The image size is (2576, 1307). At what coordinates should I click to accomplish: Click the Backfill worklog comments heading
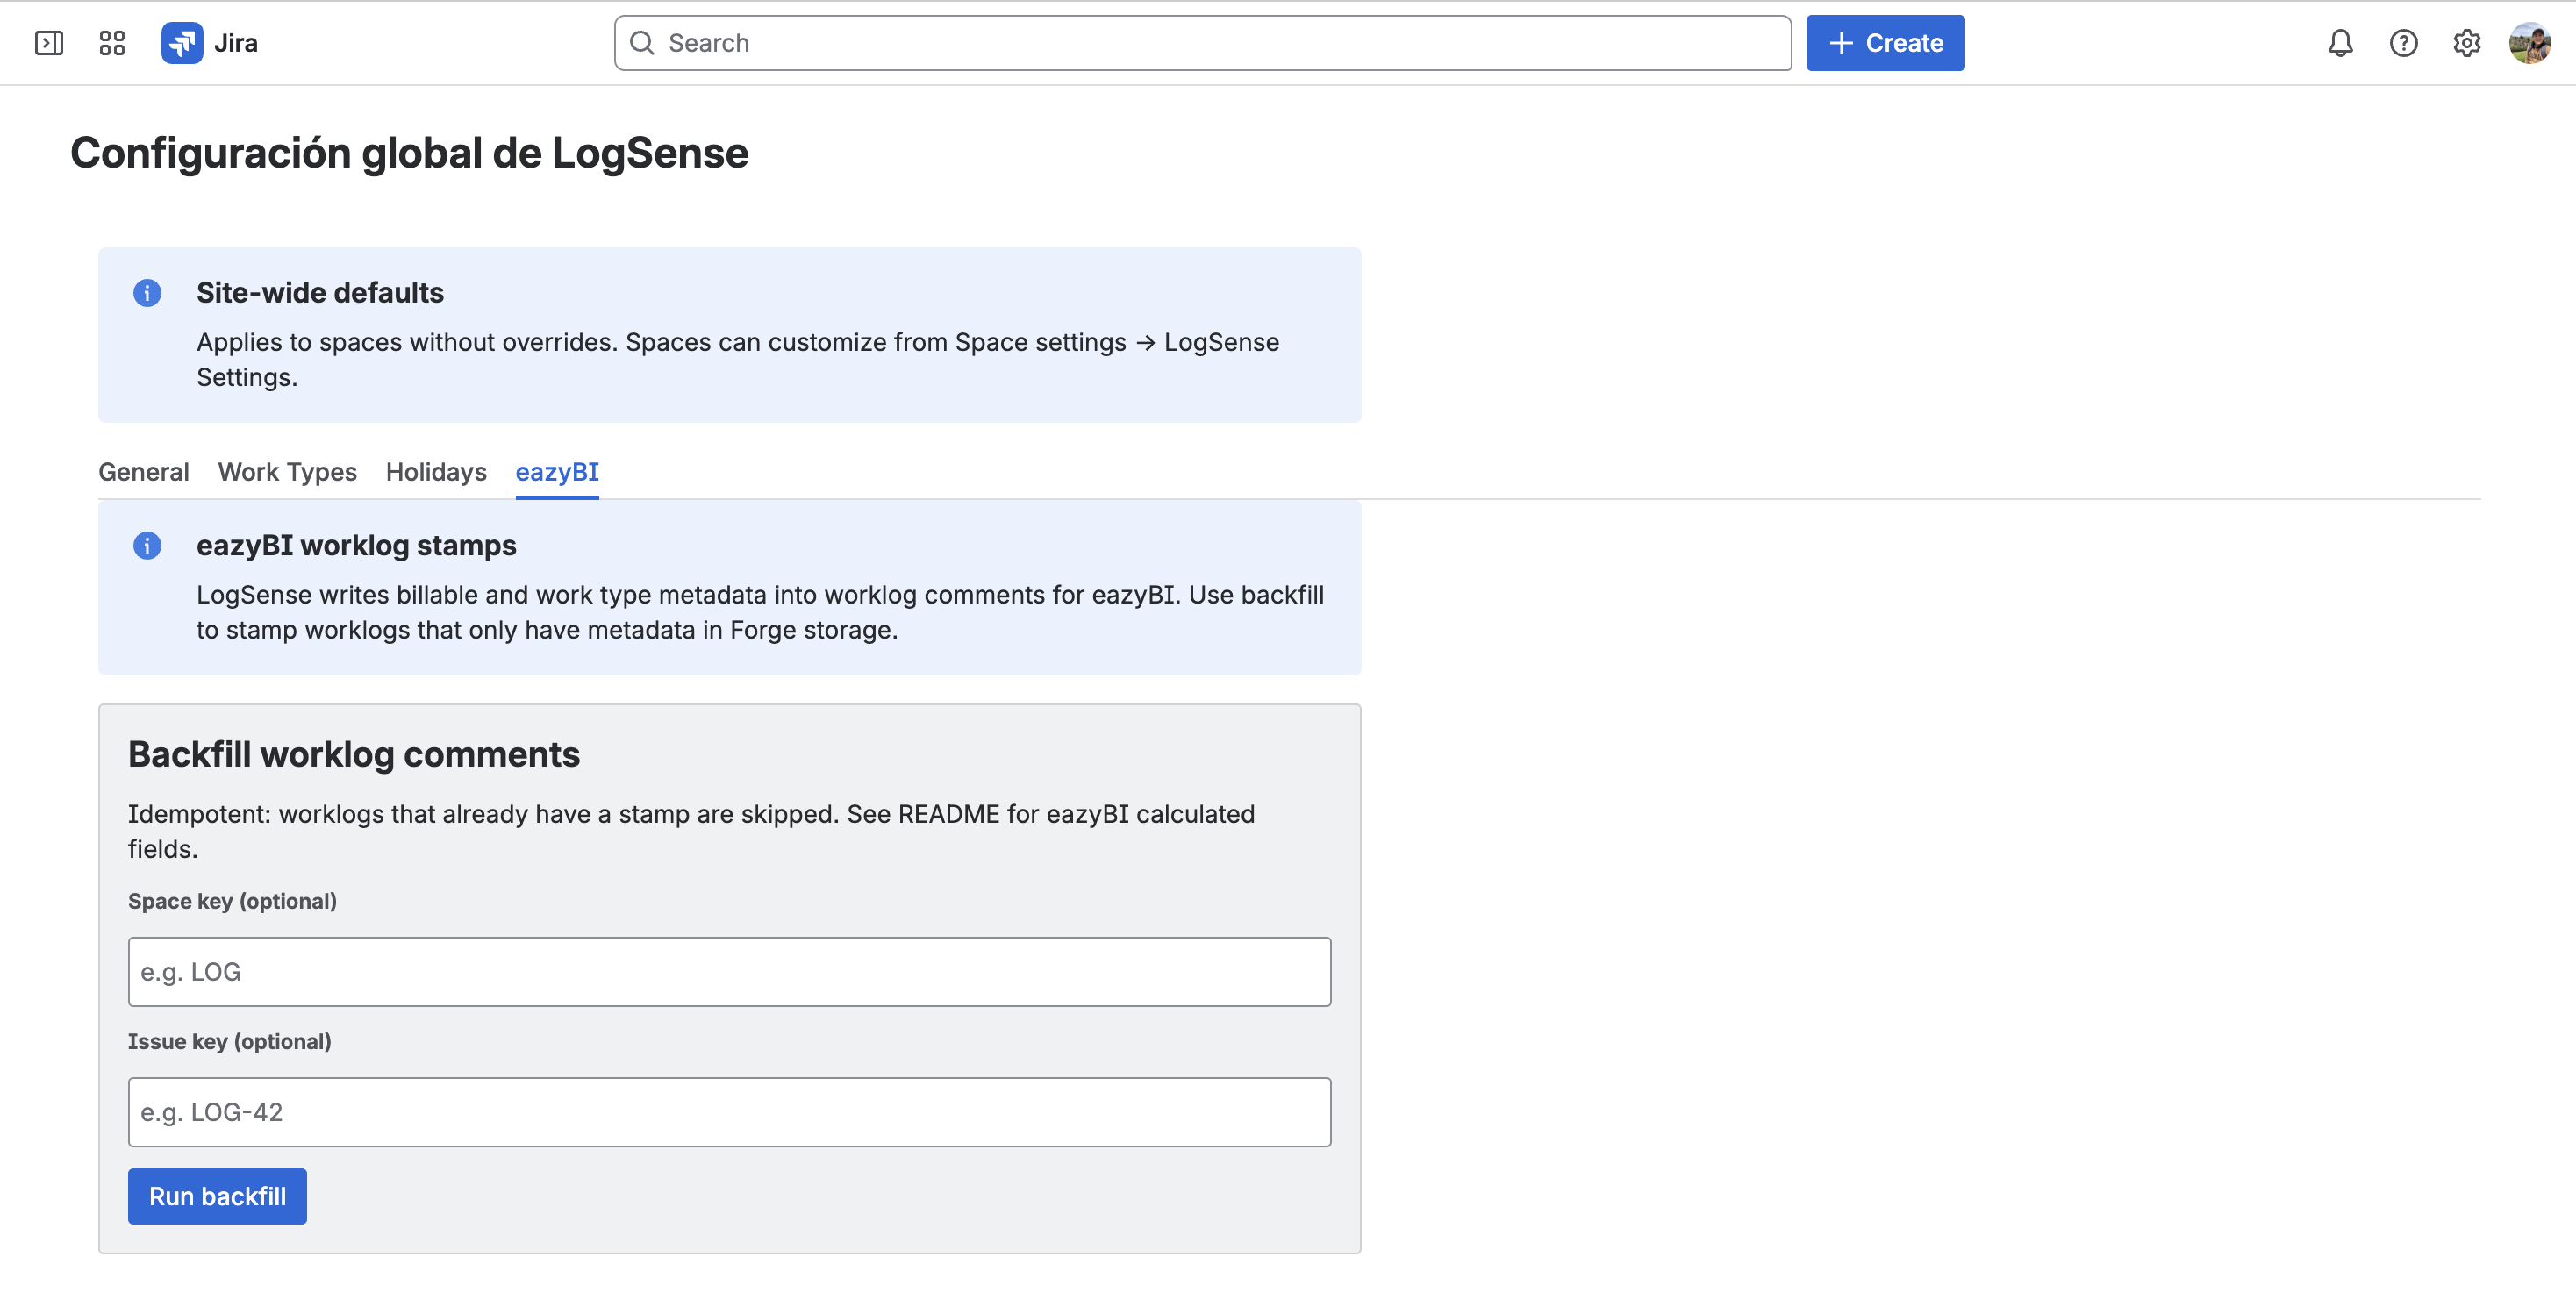[x=354, y=754]
